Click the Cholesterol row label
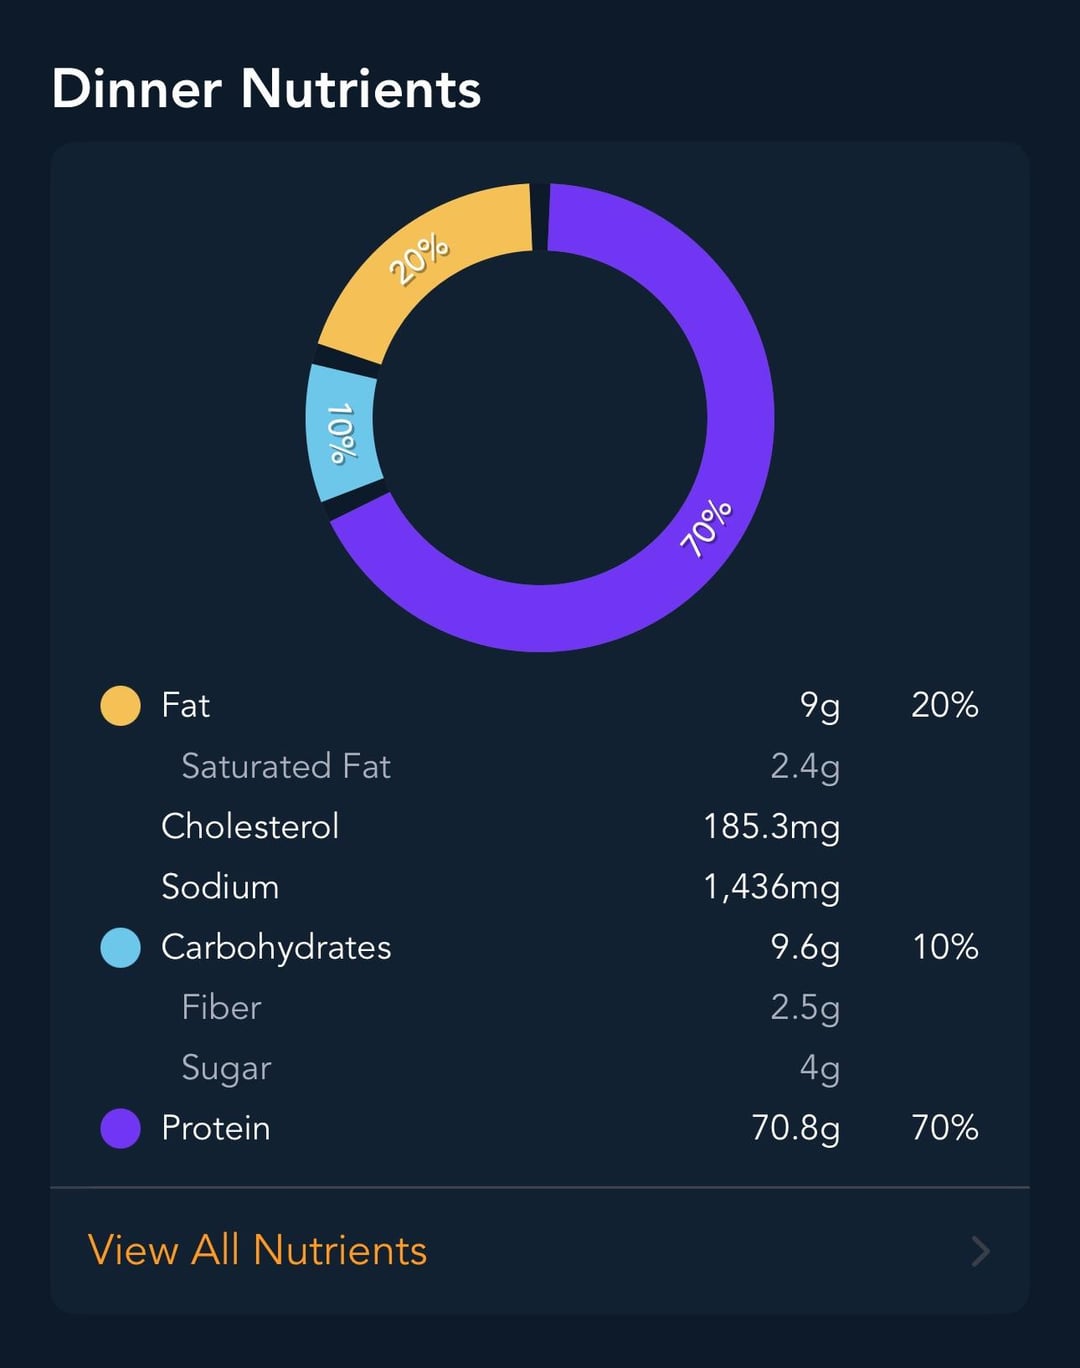 pos(250,826)
